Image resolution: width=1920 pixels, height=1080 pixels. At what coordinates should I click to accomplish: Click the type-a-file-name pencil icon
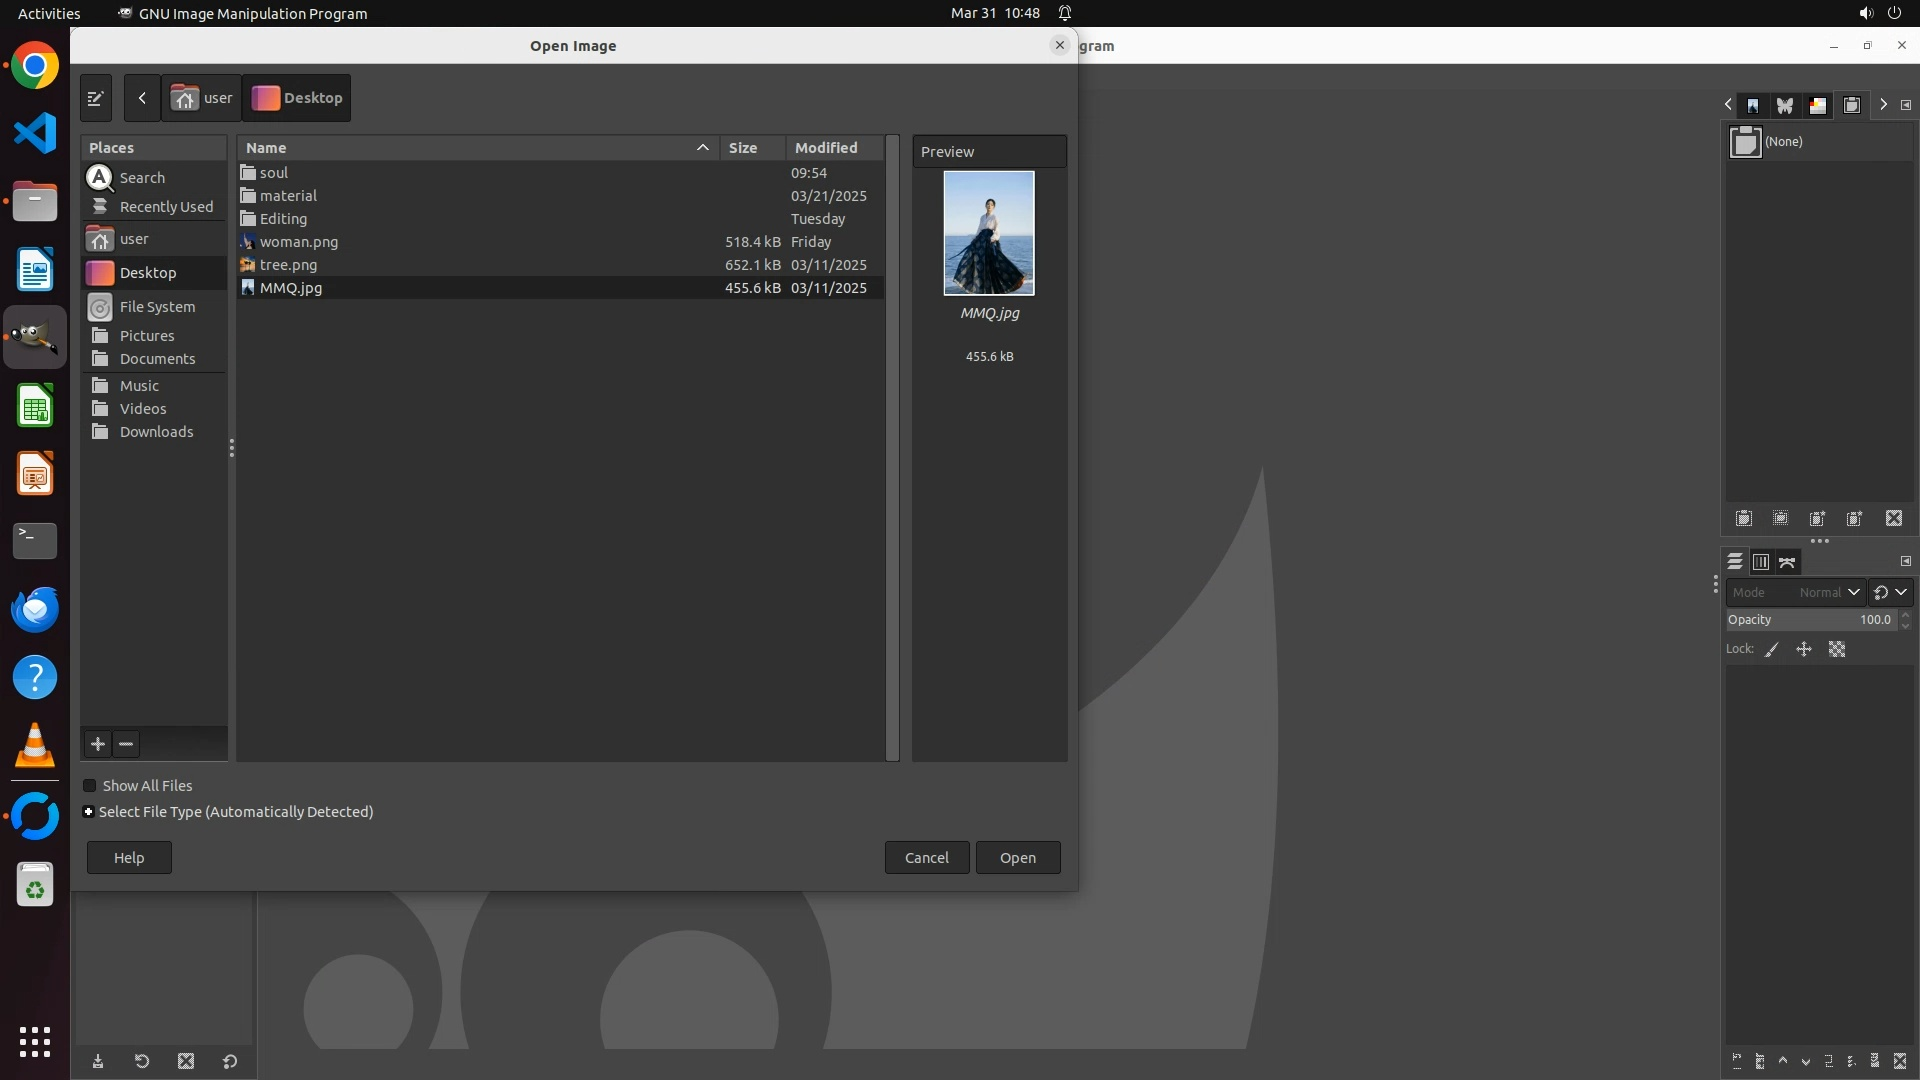[x=96, y=98]
